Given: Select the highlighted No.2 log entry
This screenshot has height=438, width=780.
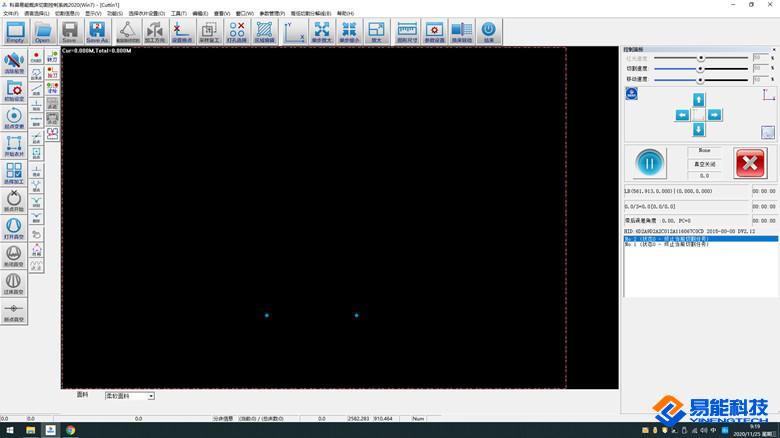Looking at the screenshot, I should (x=700, y=239).
